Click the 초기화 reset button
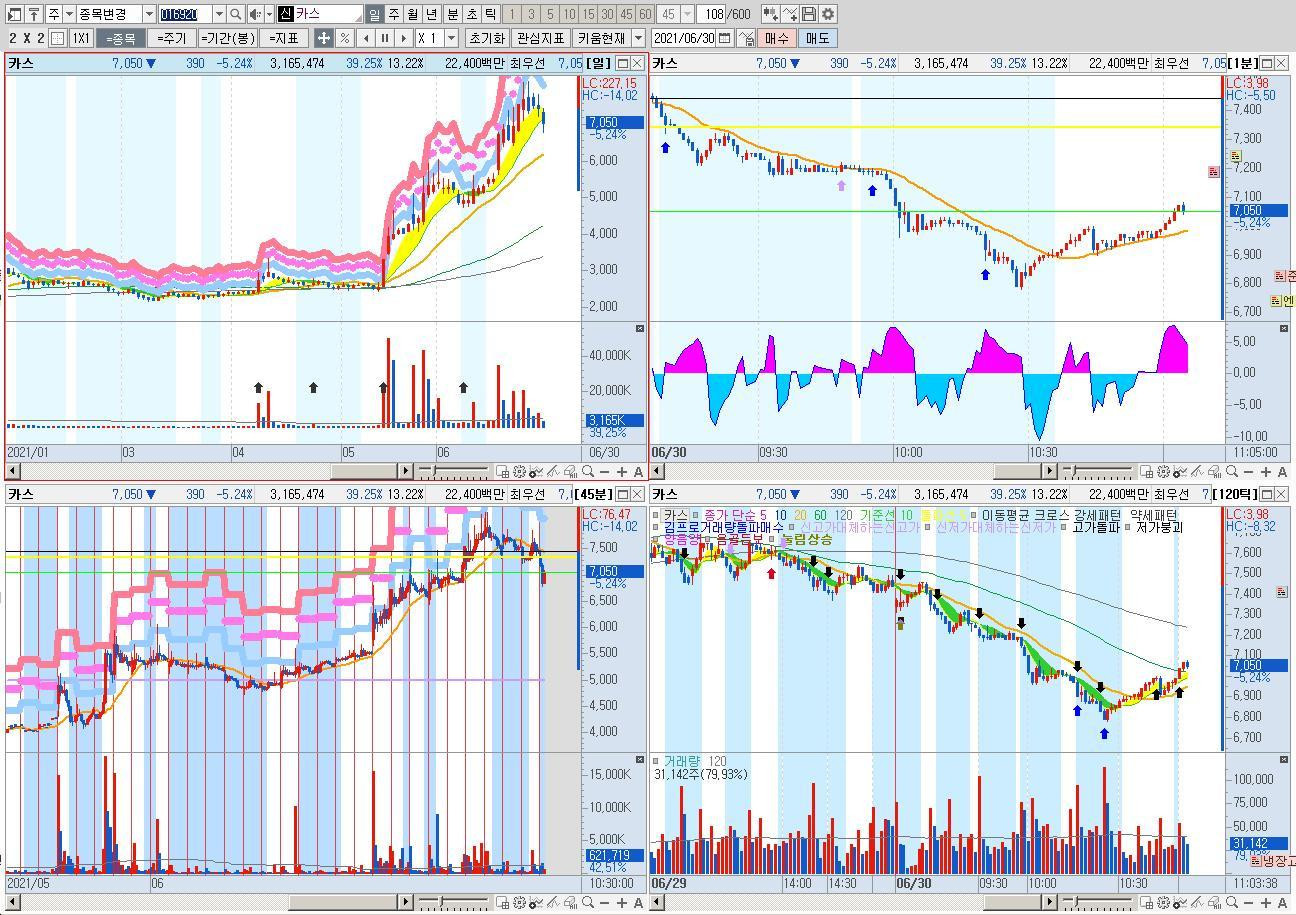Viewport: 1296px width, 915px height. [487, 38]
